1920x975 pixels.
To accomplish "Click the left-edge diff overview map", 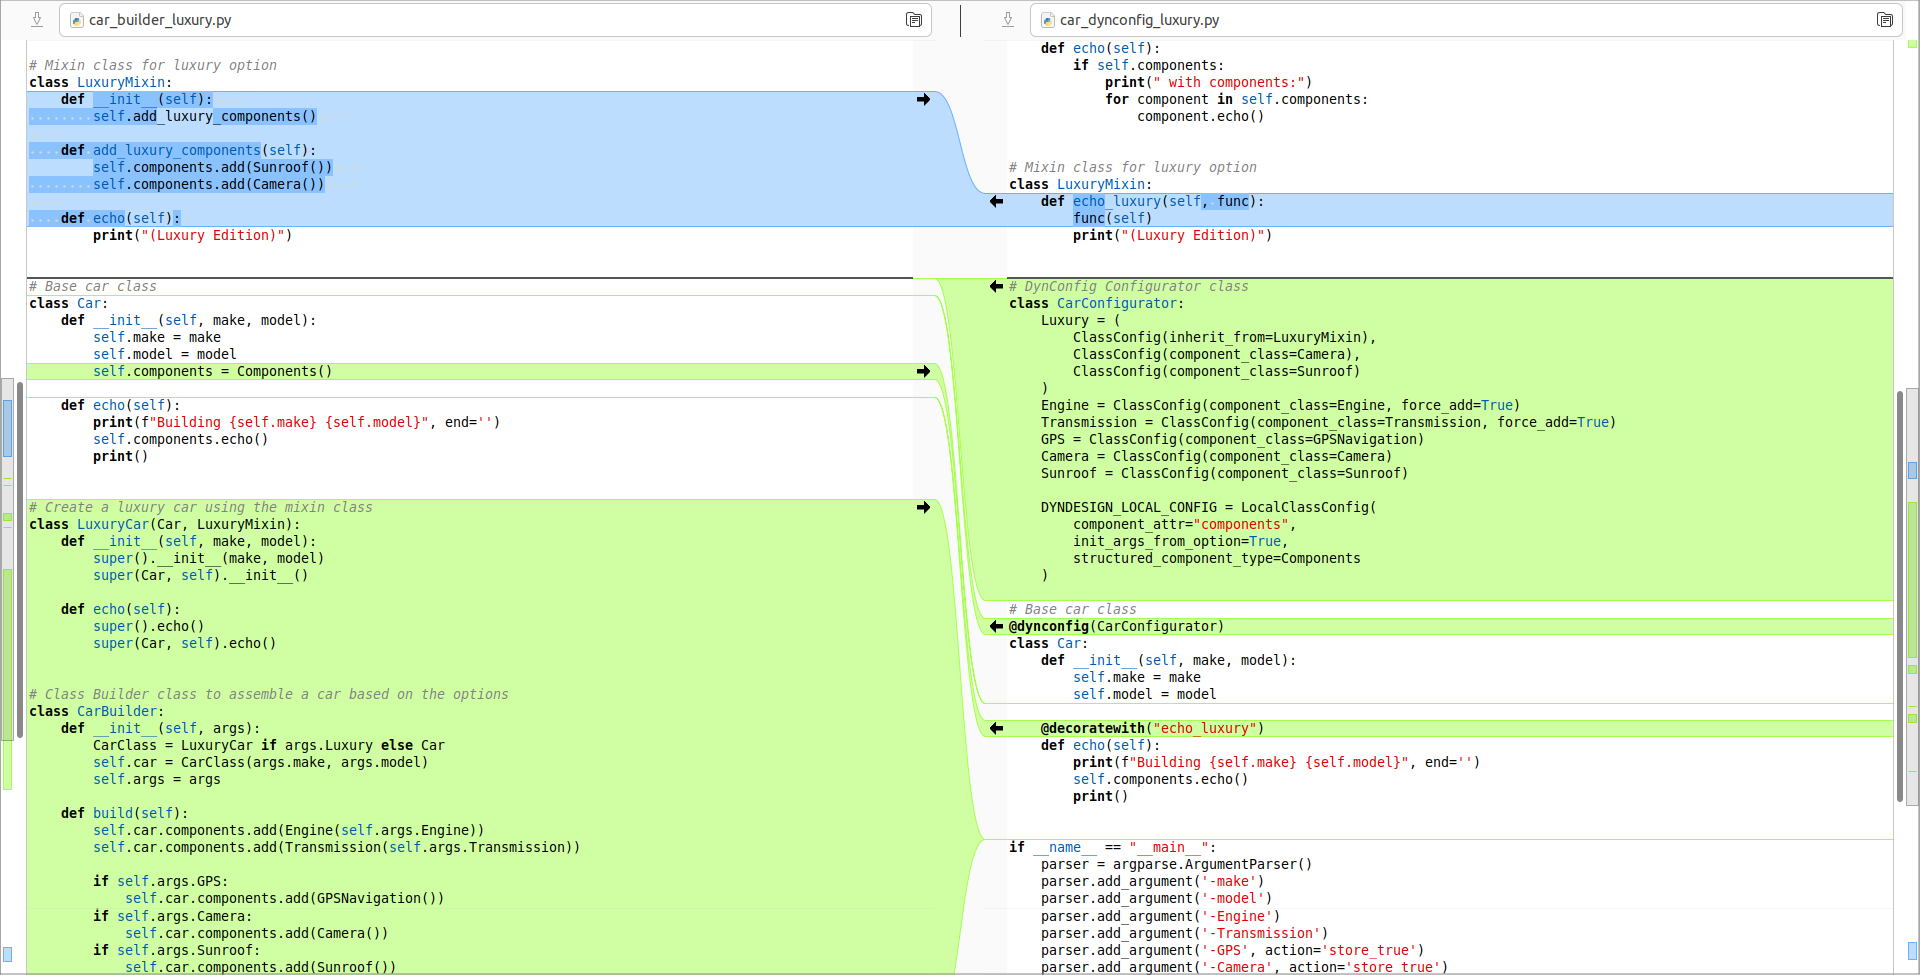I will tap(7, 506).
